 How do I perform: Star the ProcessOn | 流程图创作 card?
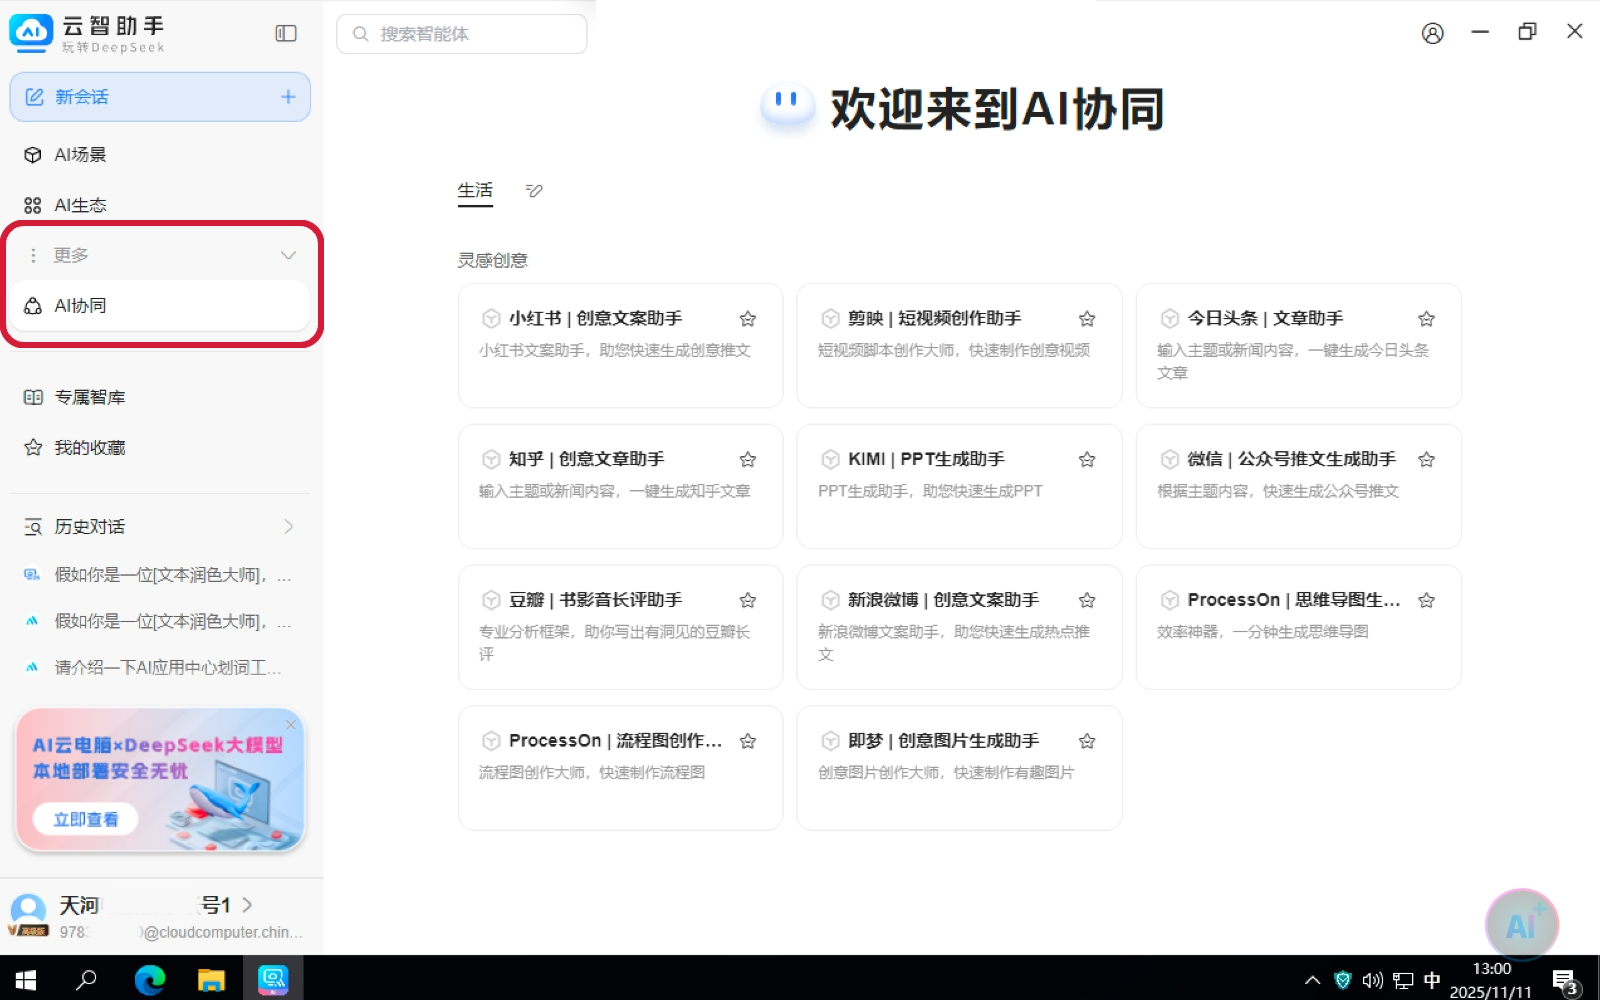(747, 742)
